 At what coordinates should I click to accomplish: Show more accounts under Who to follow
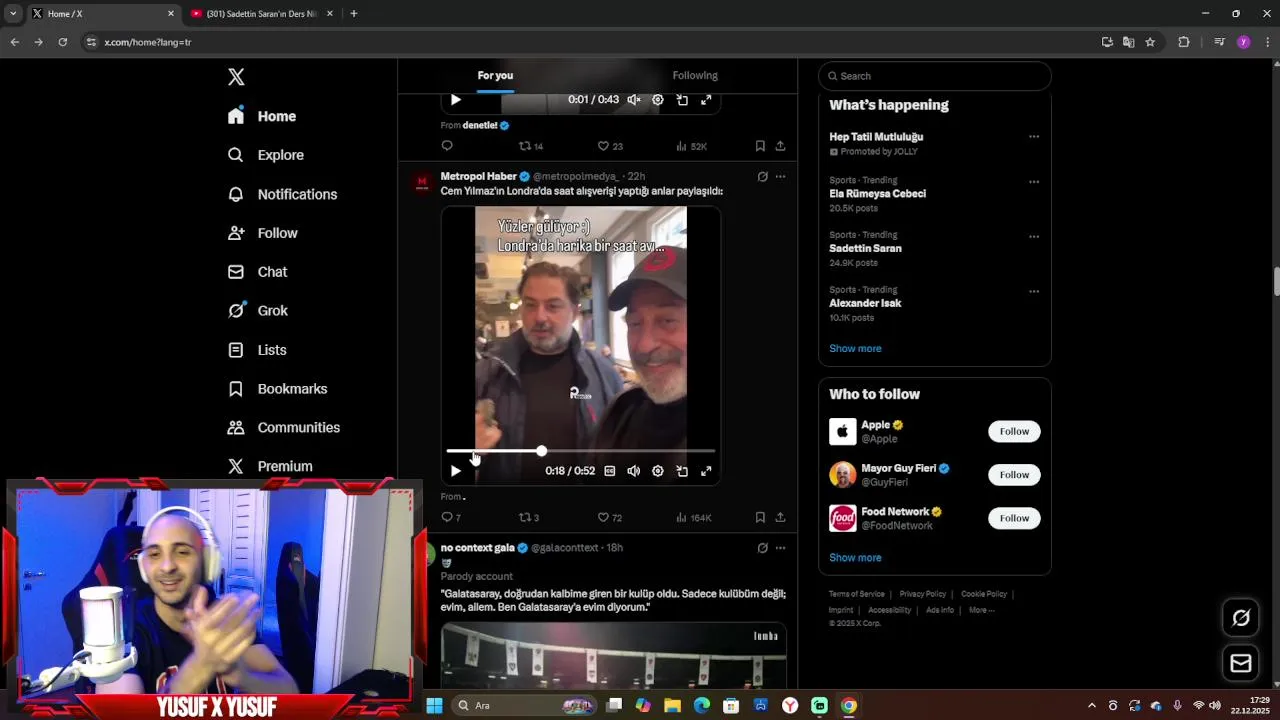coord(855,558)
